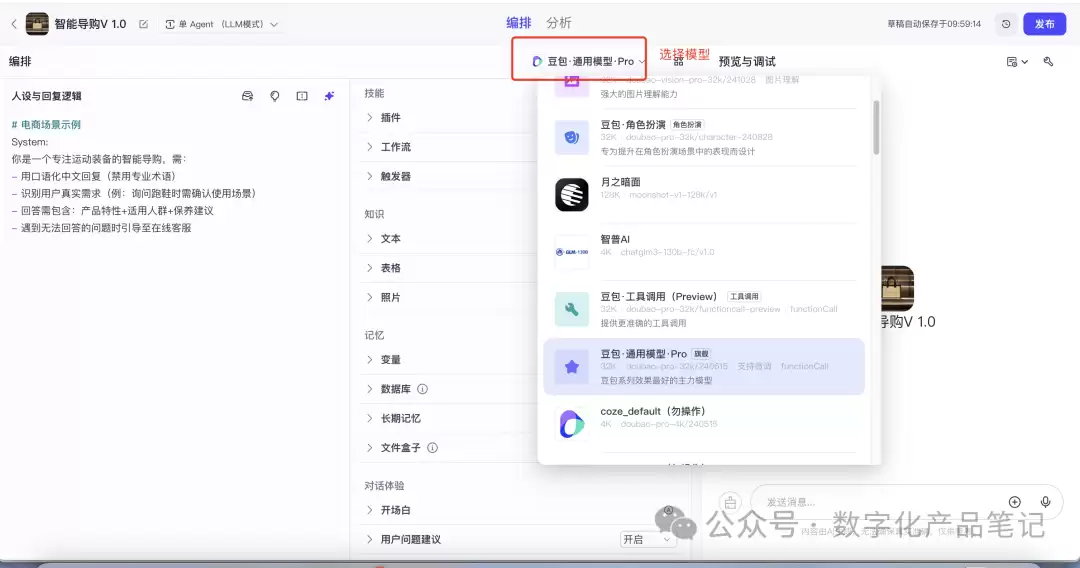Click the 智谱AI GLM logo icon
This screenshot has width=1080, height=568.
572,252
